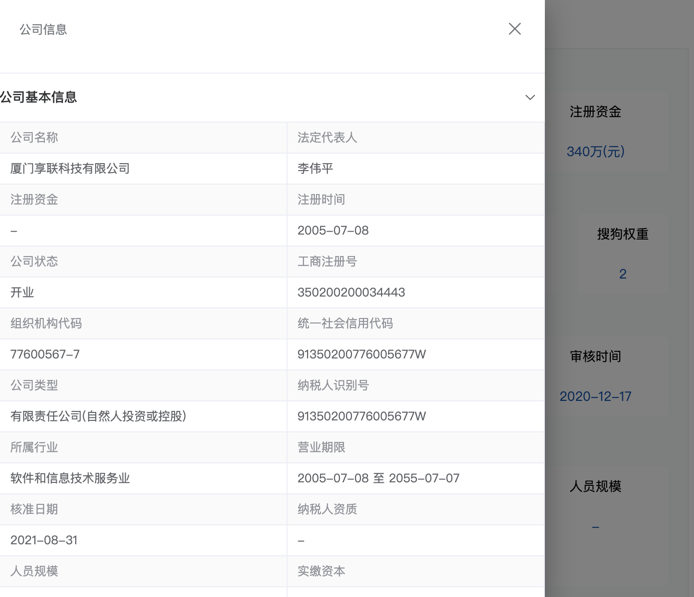Image resolution: width=694 pixels, height=597 pixels.
Task: Select organization code 77600567-7
Action: [45, 354]
